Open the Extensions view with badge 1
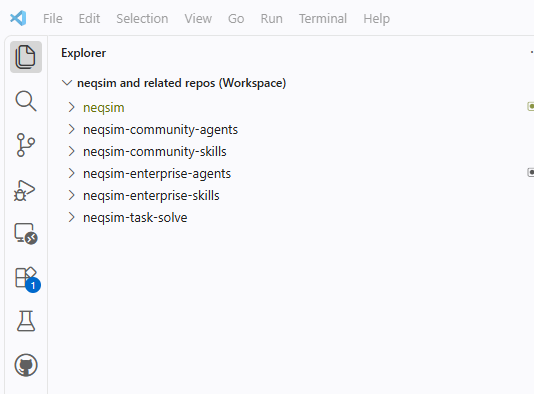This screenshot has height=394, width=534. pyautogui.click(x=27, y=279)
